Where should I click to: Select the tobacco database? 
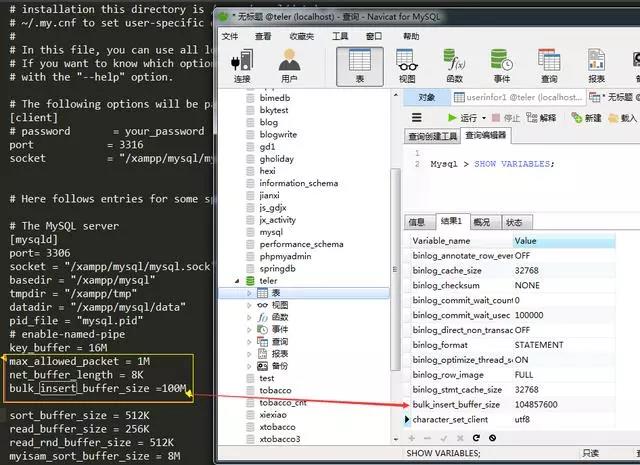click(275, 390)
